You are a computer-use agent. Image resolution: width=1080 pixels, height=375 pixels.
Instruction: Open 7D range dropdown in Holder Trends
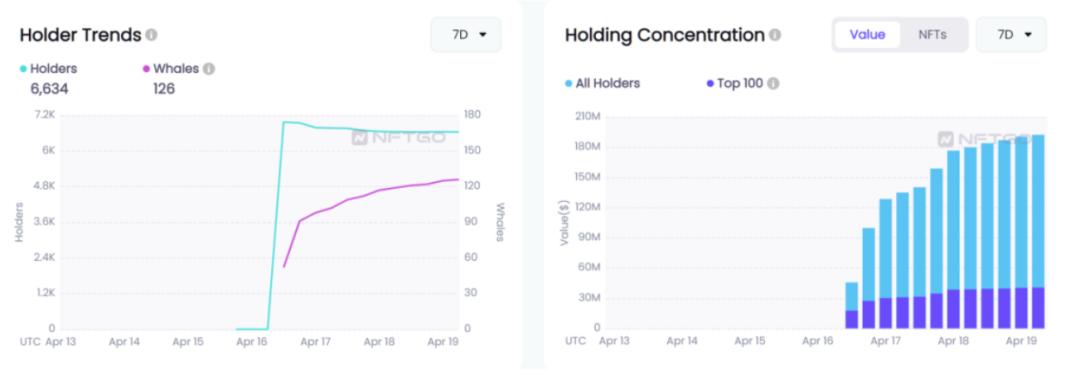tap(466, 34)
